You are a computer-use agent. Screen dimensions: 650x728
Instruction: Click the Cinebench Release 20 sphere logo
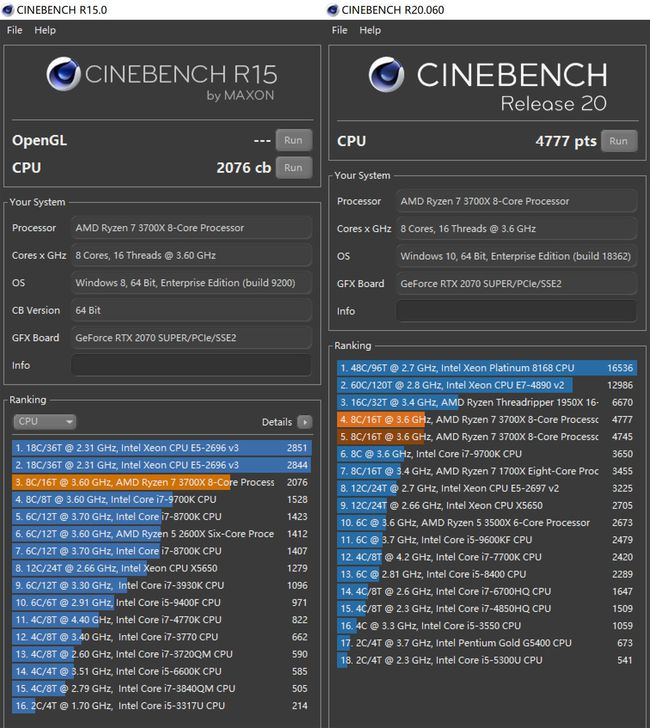point(386,74)
